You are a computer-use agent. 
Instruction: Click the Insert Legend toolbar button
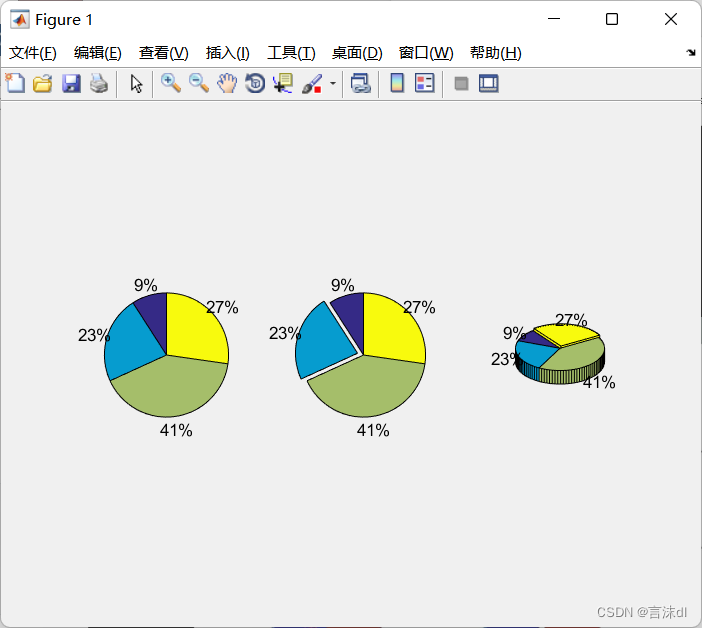425,84
